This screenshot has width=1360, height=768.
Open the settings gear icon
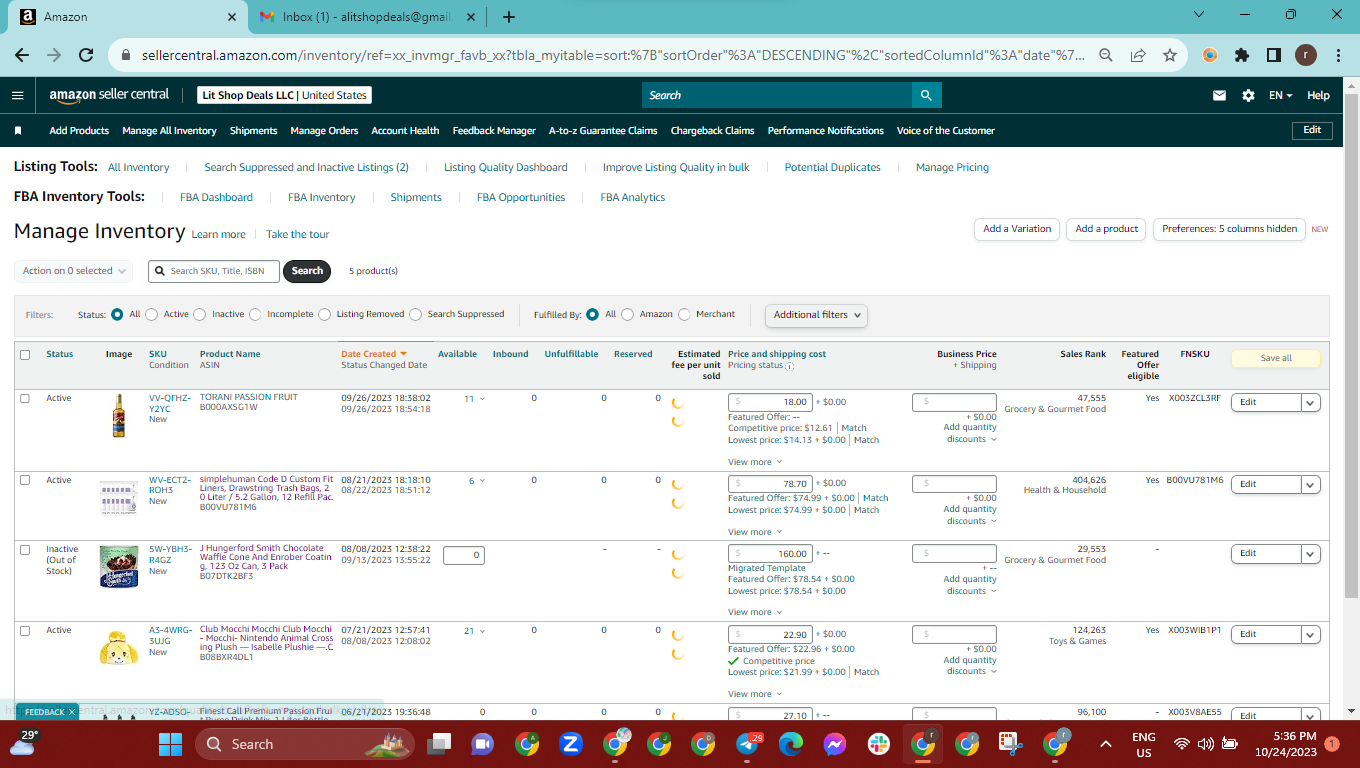click(1248, 95)
